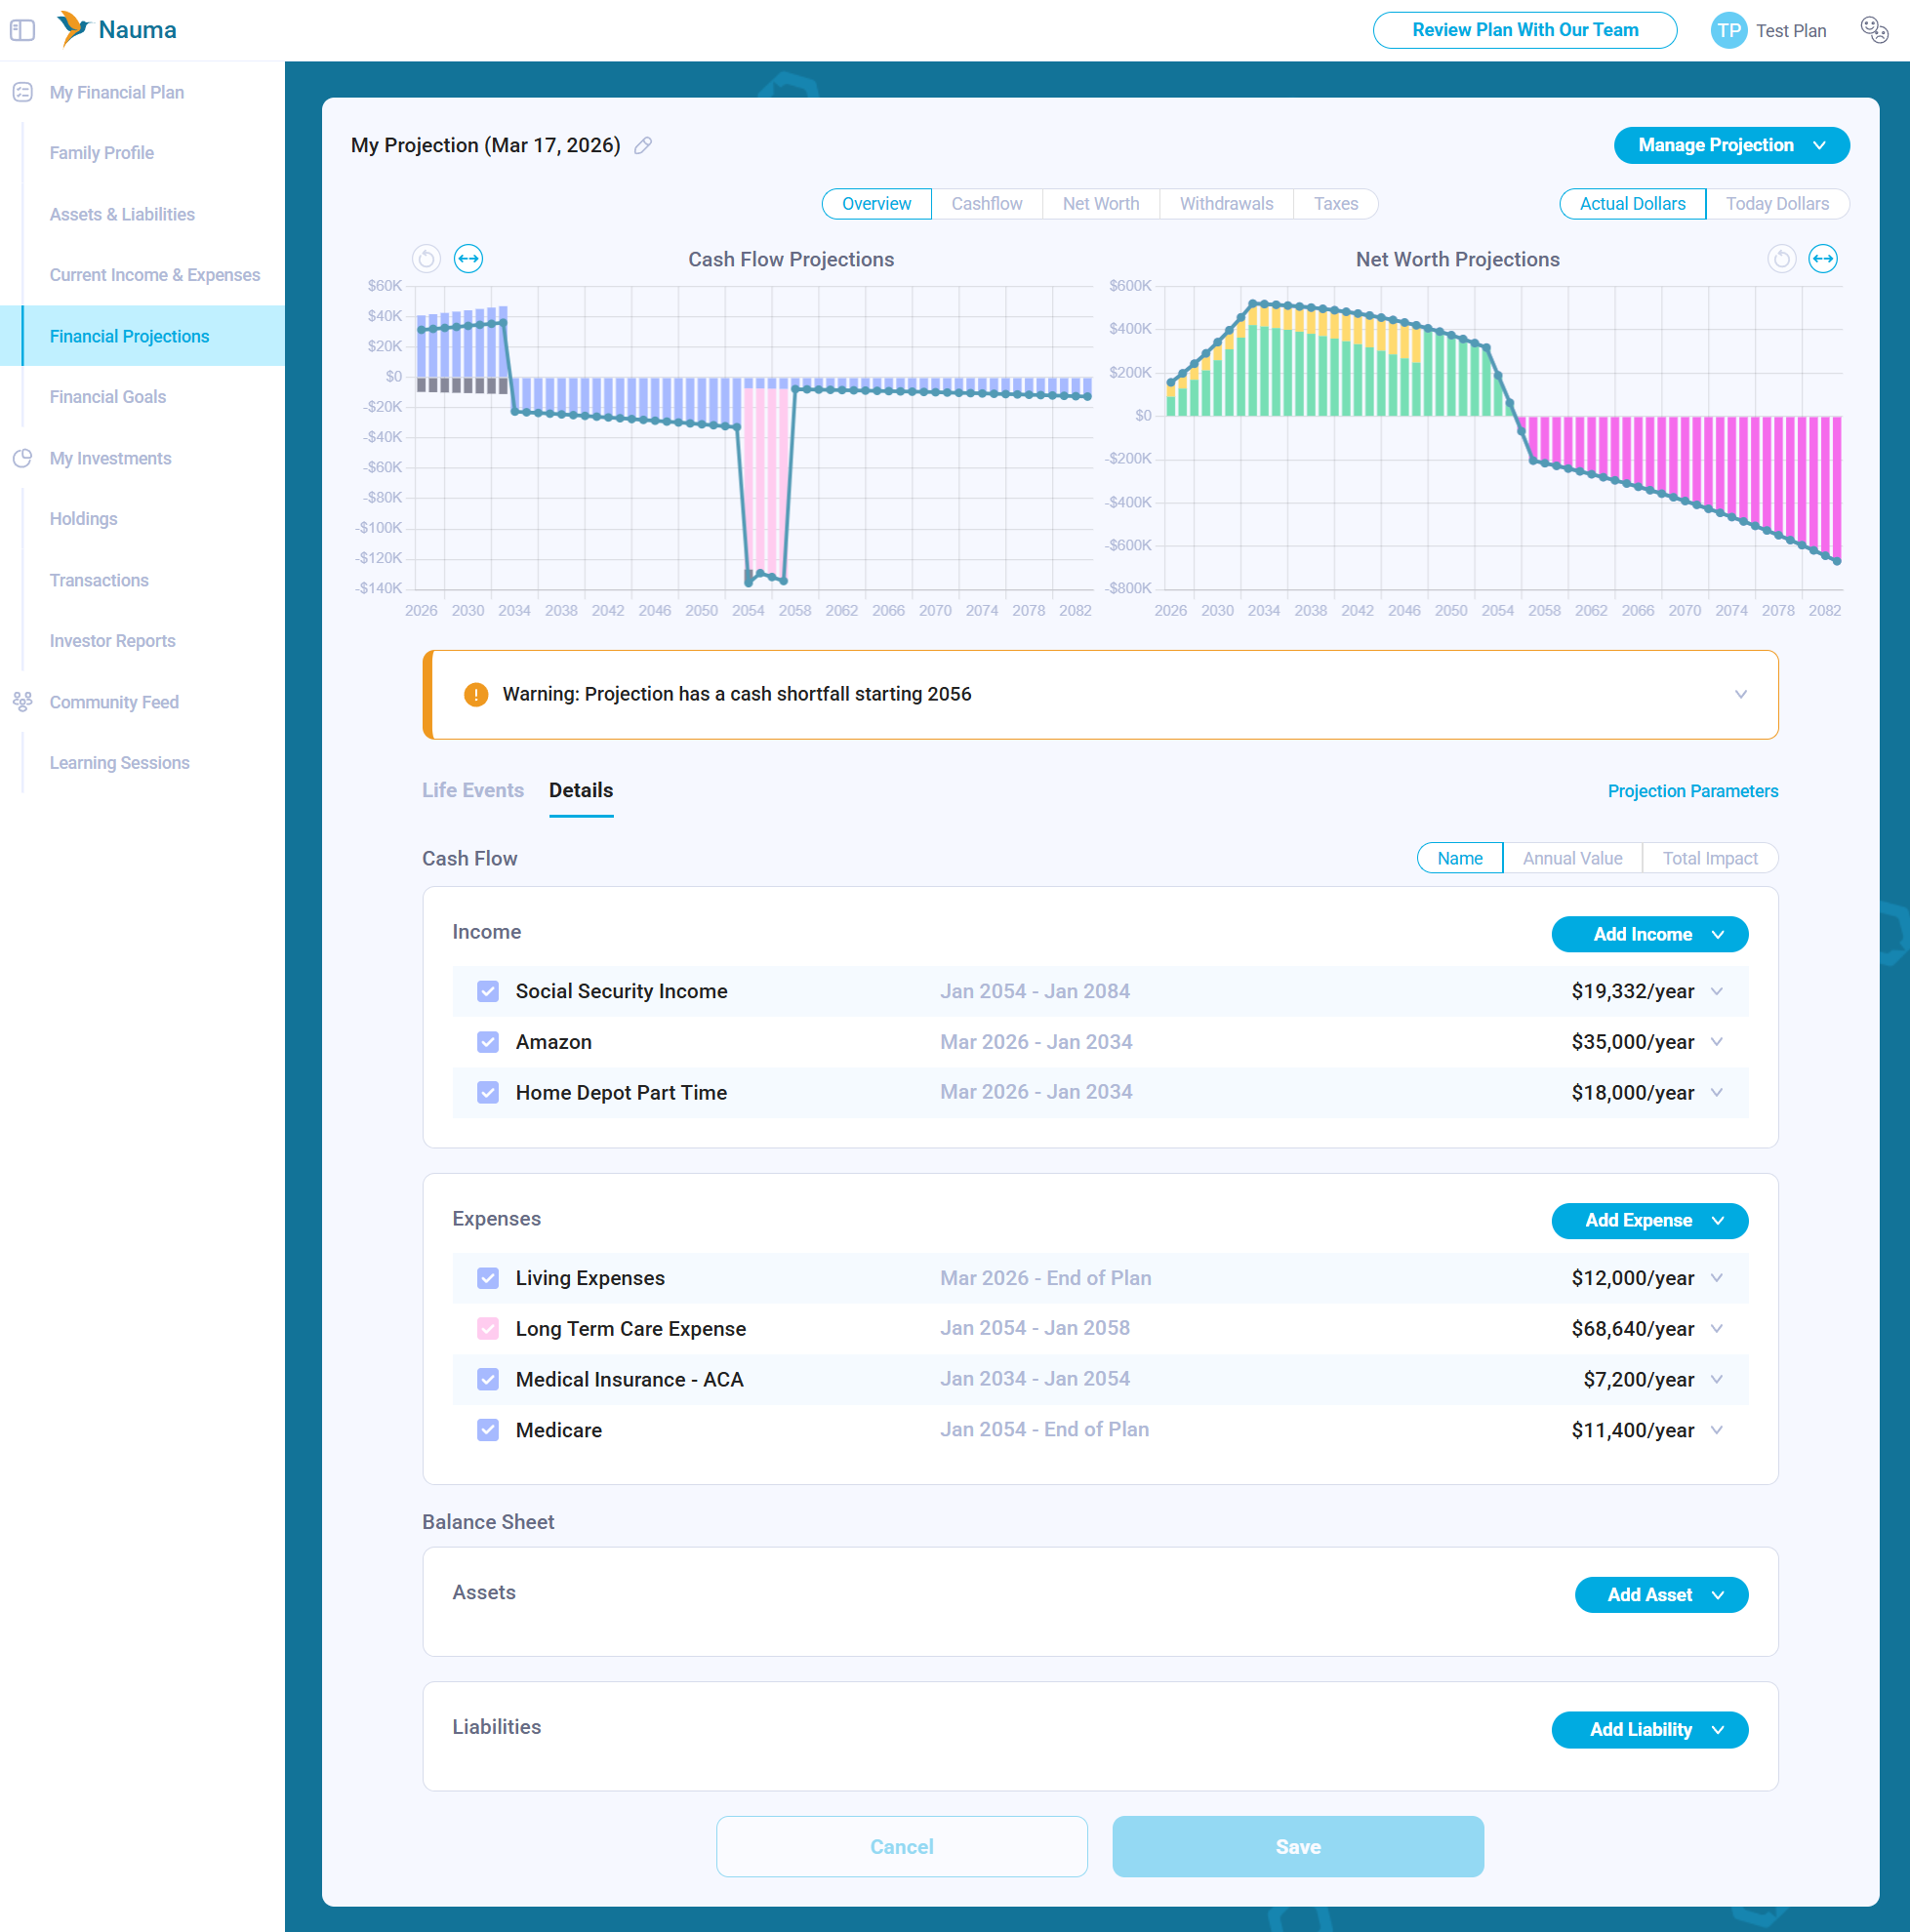Image resolution: width=1910 pixels, height=1932 pixels.
Task: Click the sidebar collapse icon beside the Nauma logo
Action: pos(22,30)
